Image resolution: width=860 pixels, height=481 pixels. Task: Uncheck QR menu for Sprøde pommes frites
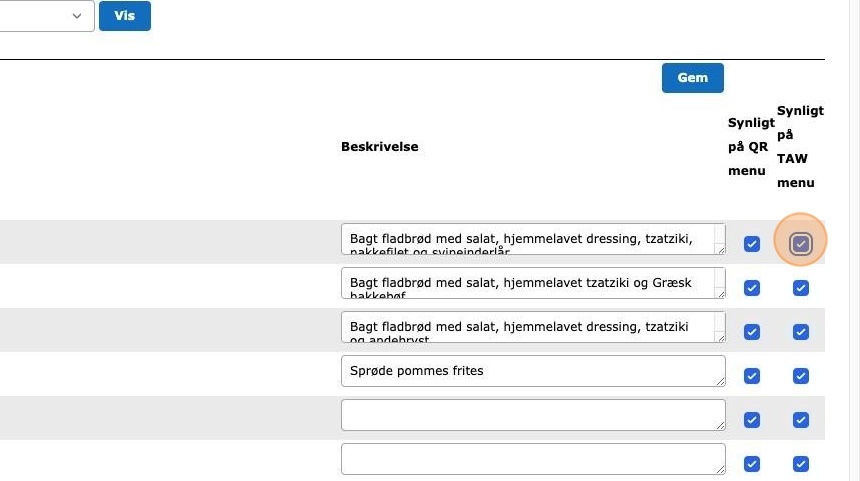coord(752,376)
